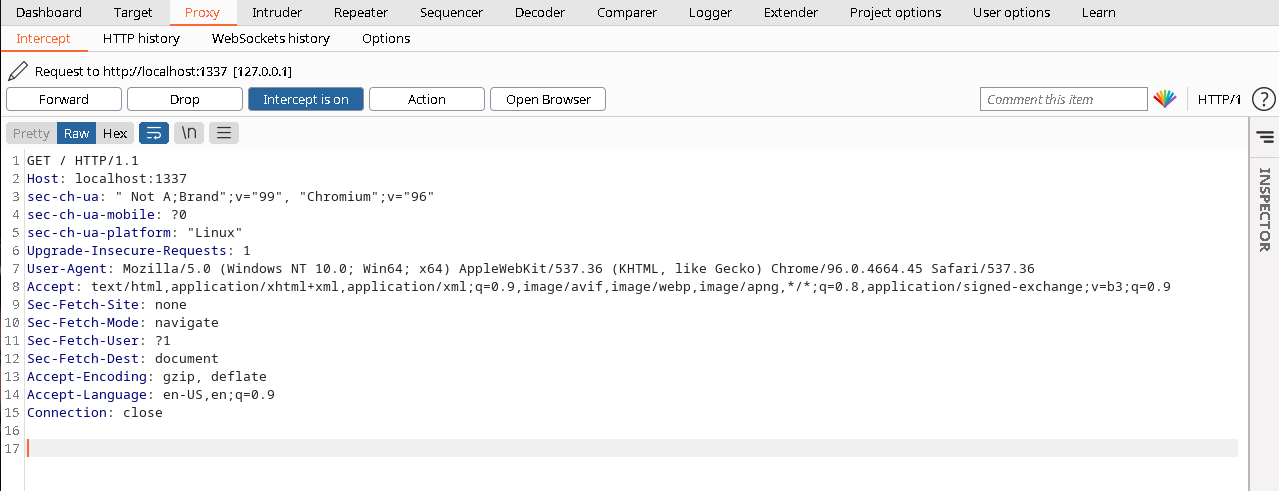
Task: Switch to the Logger tab
Action: (710, 12)
